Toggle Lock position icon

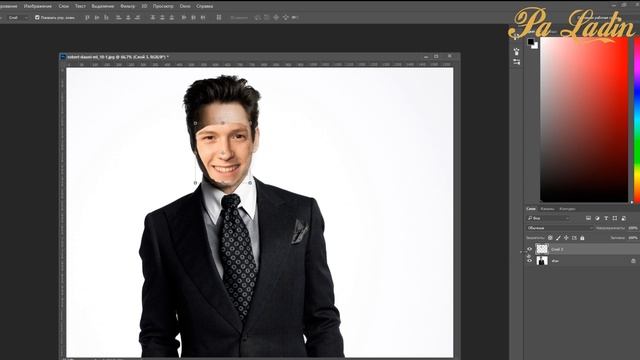point(566,238)
